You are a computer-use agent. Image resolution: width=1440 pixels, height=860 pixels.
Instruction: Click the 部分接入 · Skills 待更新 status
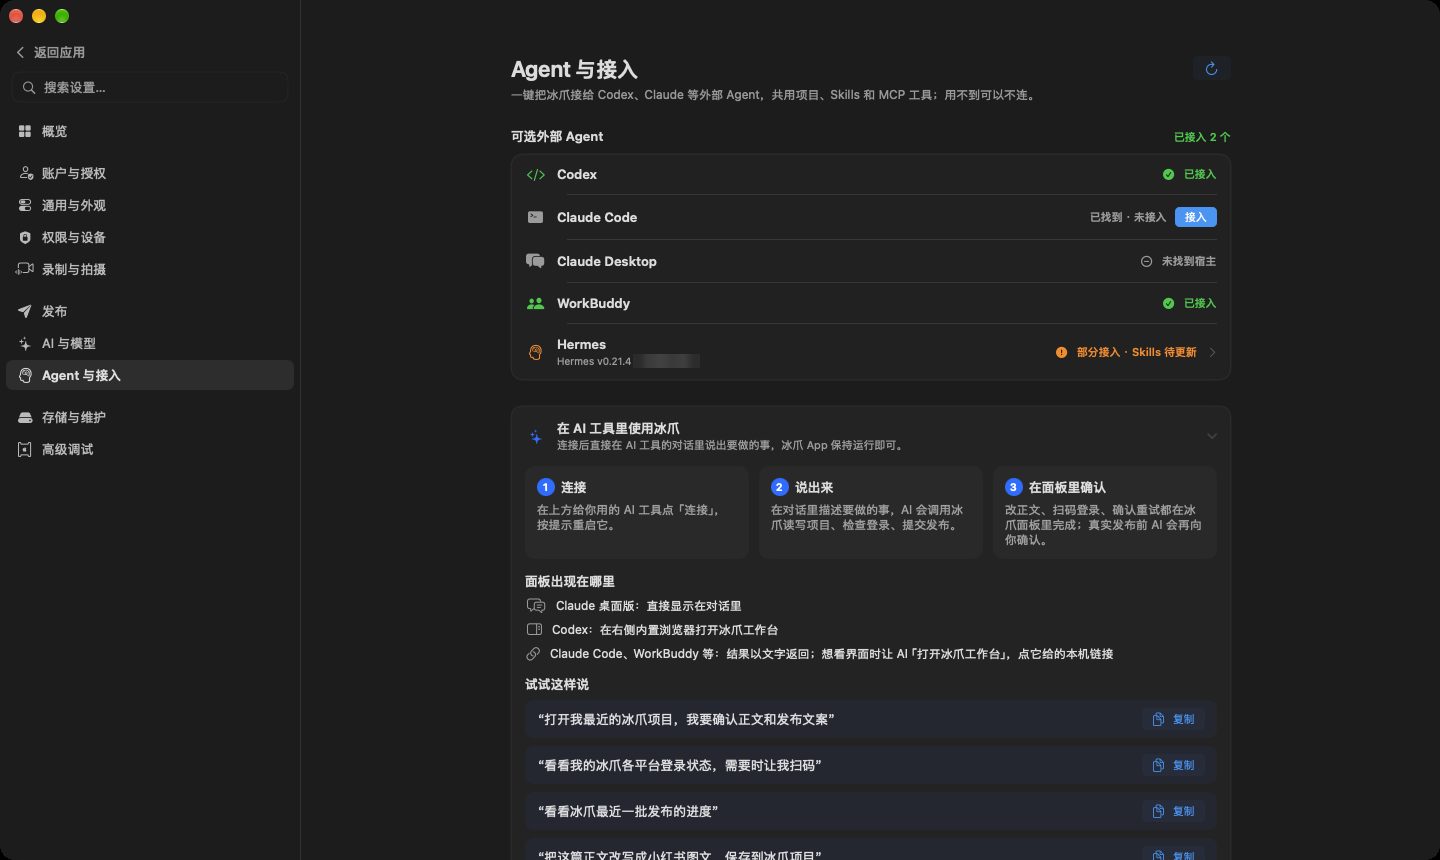pos(1136,352)
